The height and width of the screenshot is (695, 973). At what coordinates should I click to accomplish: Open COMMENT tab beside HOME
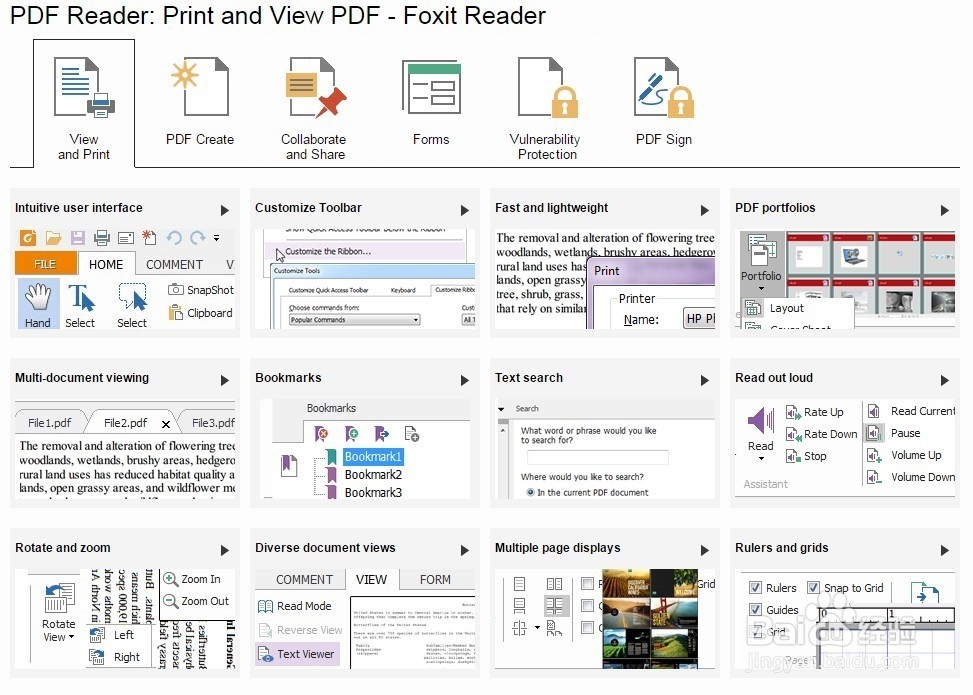click(x=174, y=264)
